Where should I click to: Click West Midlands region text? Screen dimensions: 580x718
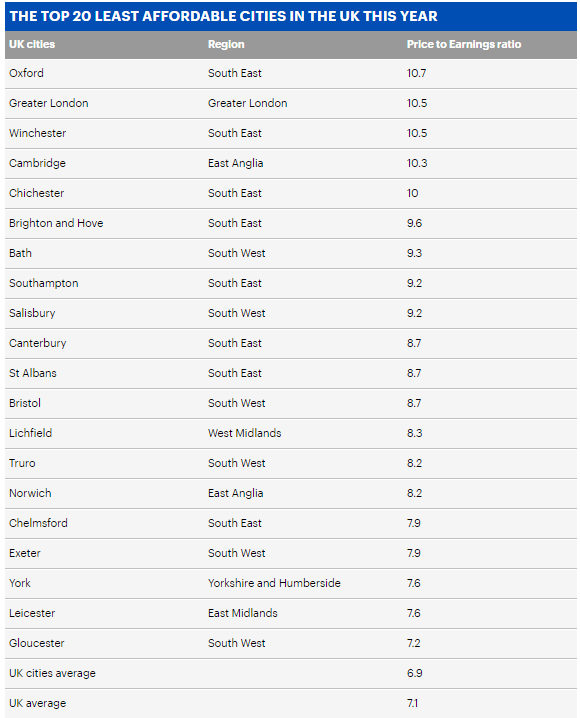tap(244, 433)
